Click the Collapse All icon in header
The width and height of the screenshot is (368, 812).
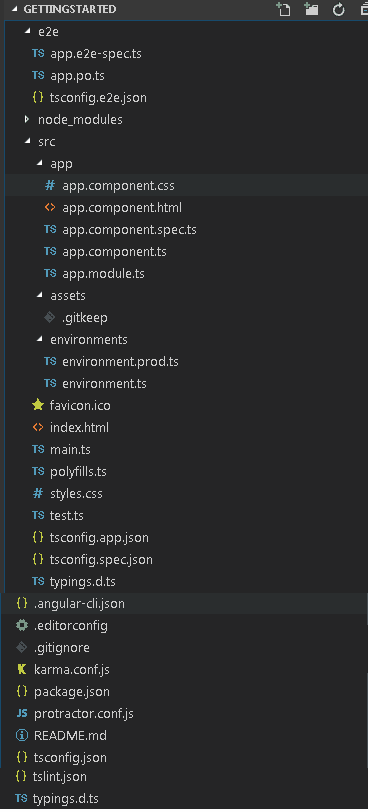point(364,9)
